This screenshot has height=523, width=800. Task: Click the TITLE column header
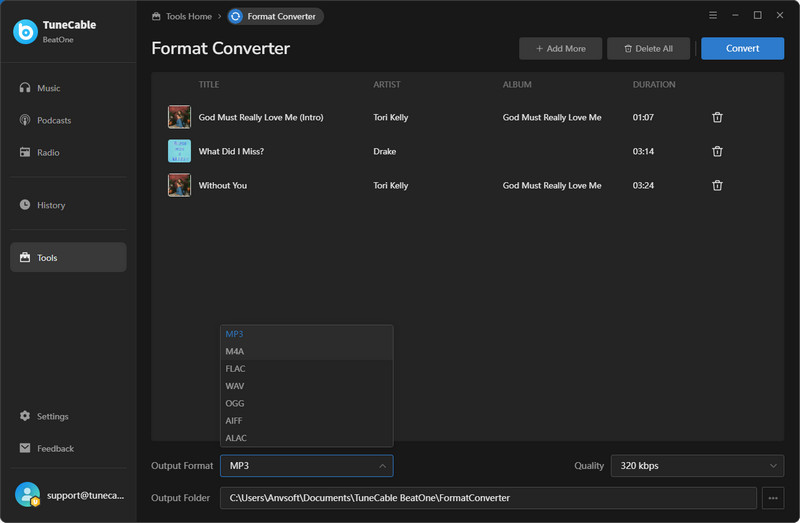(209, 85)
